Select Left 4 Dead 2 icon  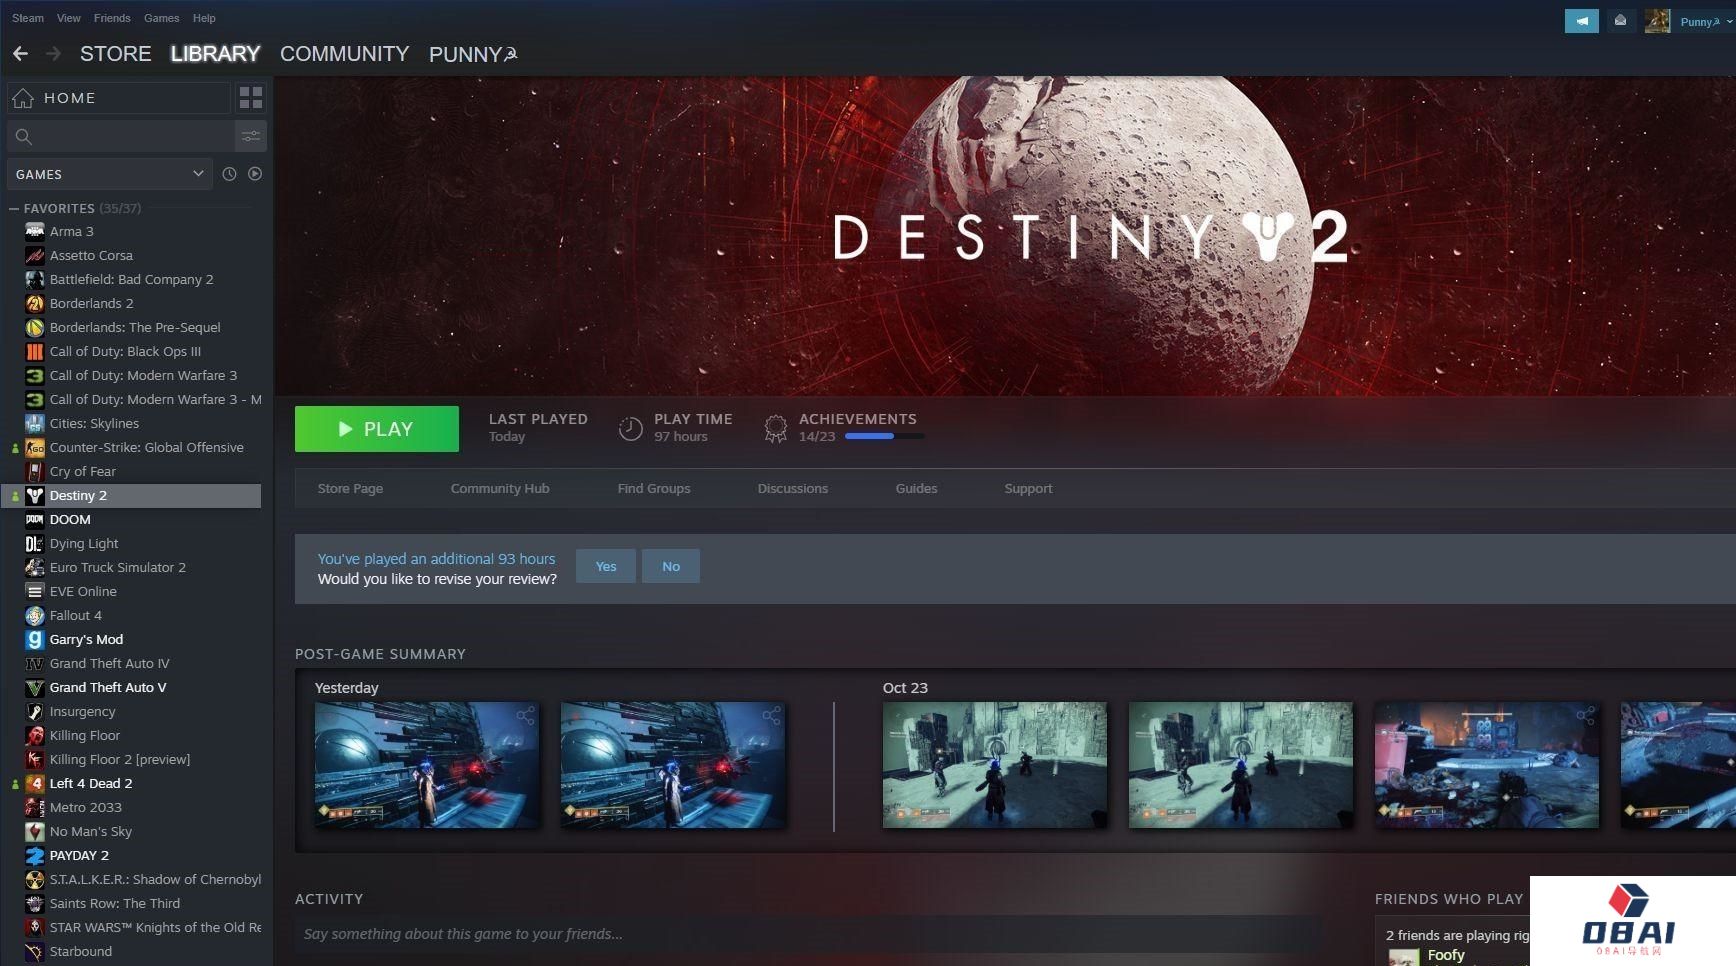pyautogui.click(x=35, y=783)
